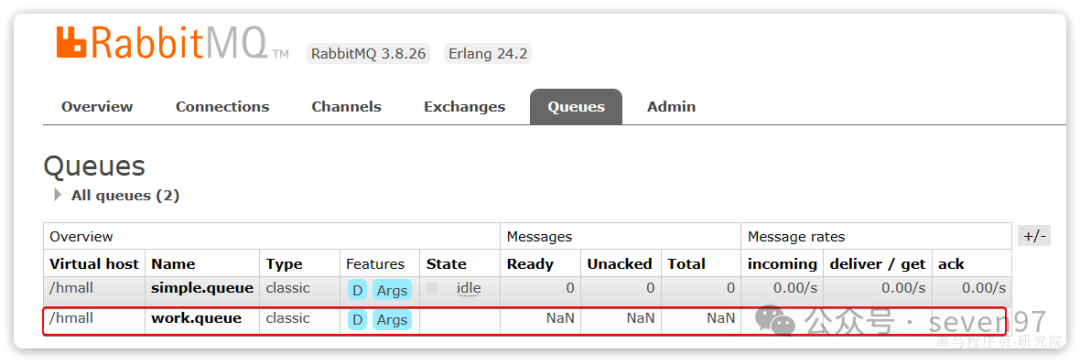Screen dimensions: 1080x364
Task: Click the classic type of simple.queue
Action: click(x=287, y=287)
